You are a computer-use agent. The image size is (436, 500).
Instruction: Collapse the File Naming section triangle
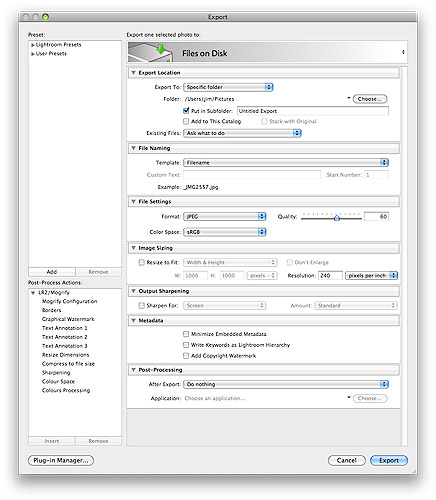[133, 148]
